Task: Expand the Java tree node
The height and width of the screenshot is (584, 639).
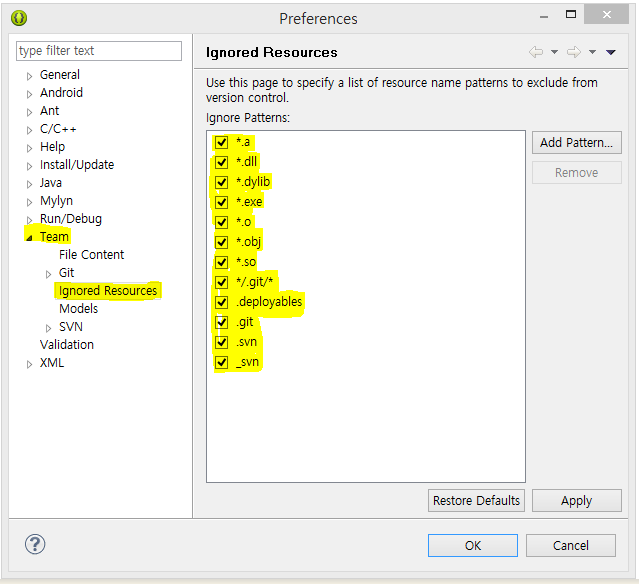Action: tap(29, 184)
